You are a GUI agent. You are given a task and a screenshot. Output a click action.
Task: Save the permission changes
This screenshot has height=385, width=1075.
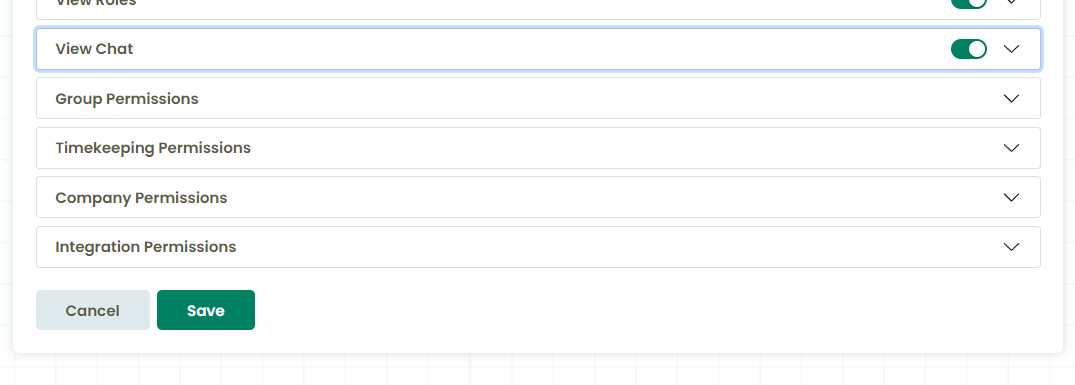206,310
